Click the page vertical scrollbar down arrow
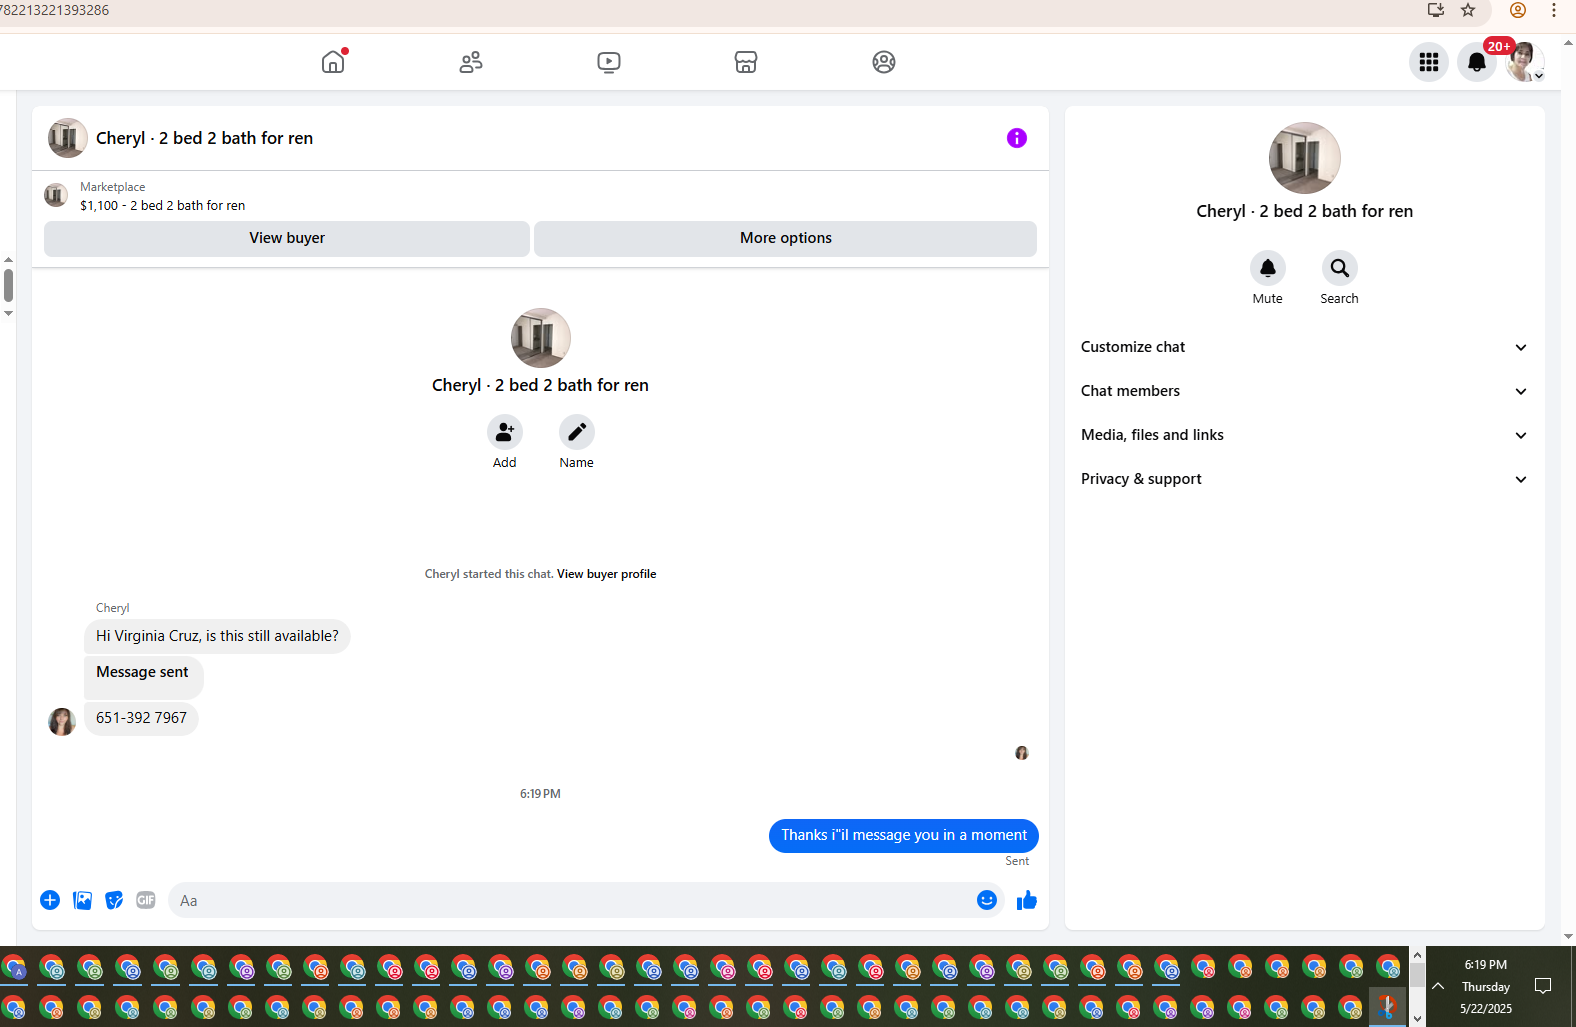Screen dimensions: 1576x1027 pyautogui.click(x=1568, y=937)
